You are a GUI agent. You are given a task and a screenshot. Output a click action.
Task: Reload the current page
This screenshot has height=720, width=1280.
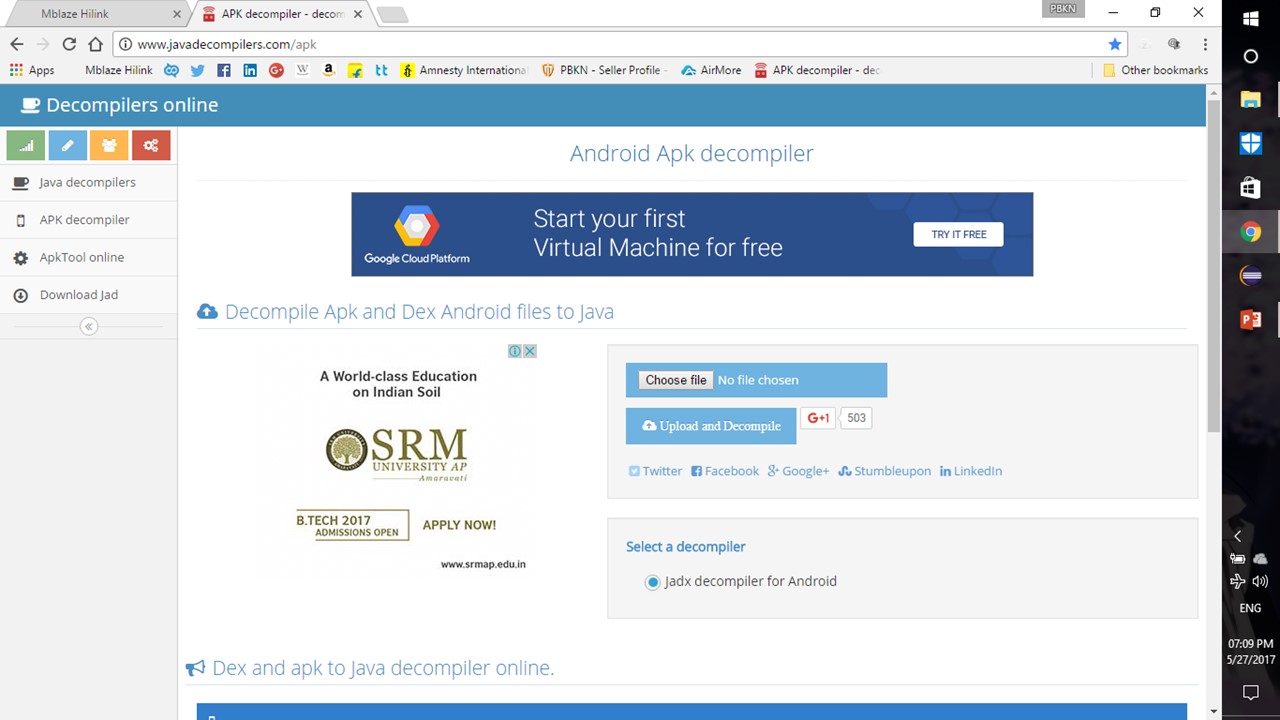pyautogui.click(x=69, y=44)
